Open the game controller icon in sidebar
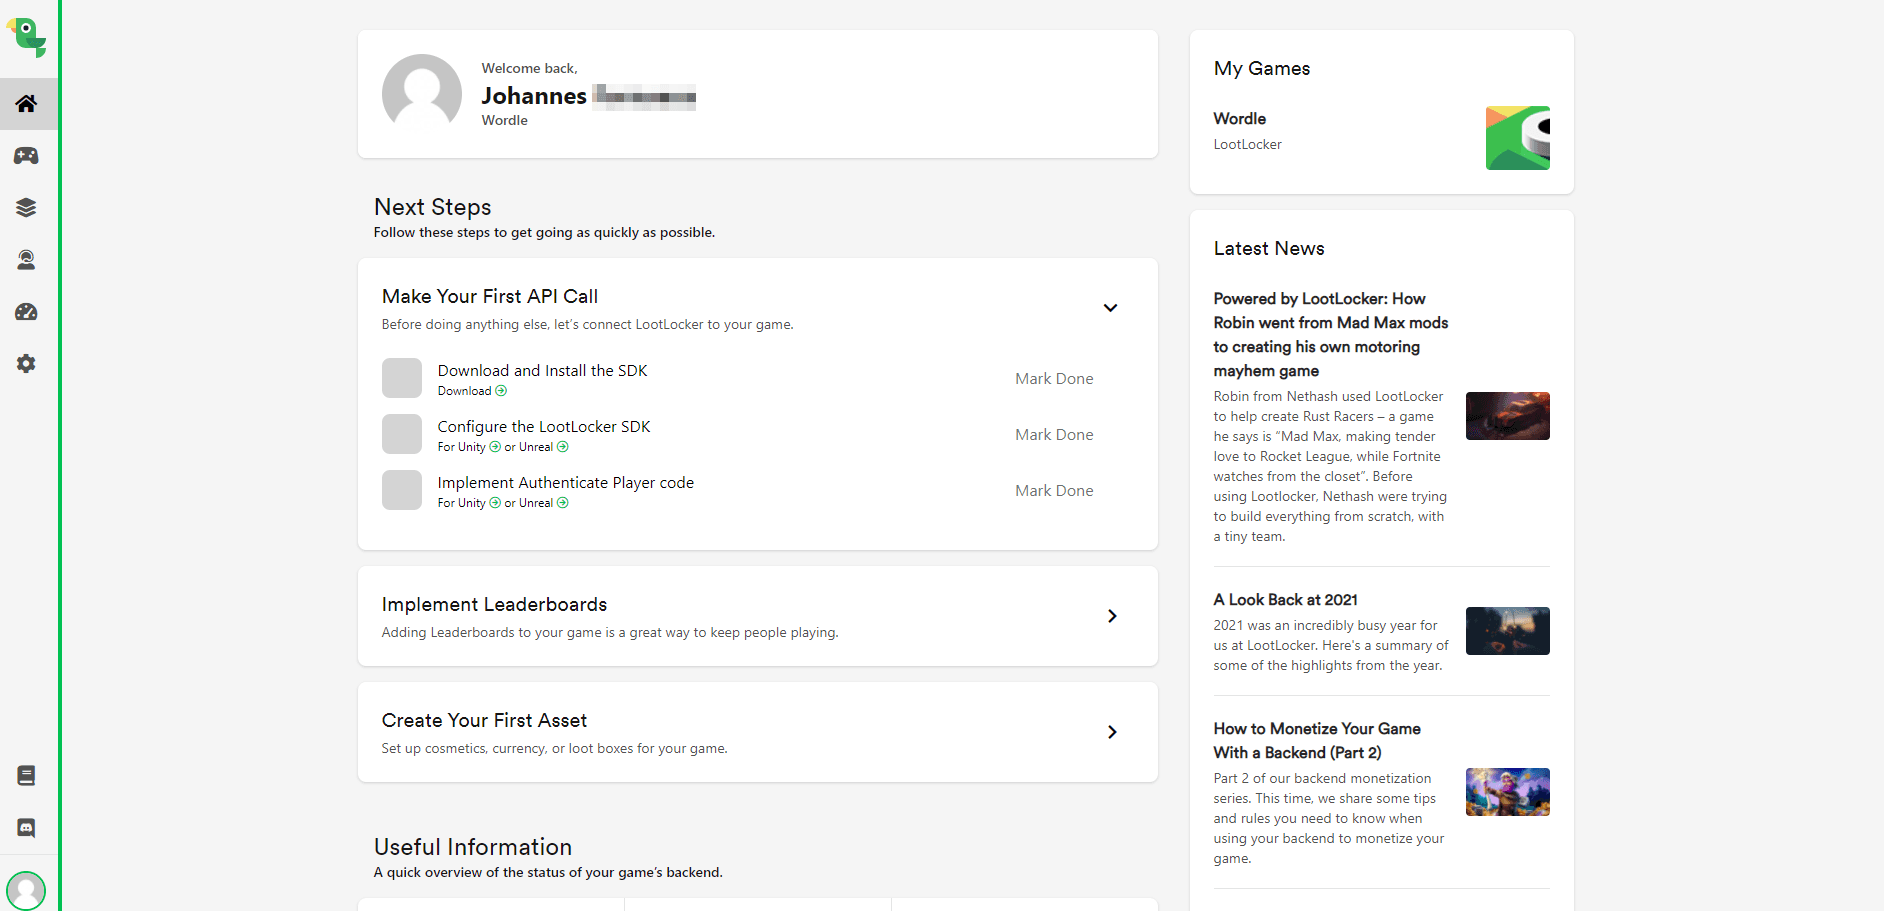 click(x=27, y=156)
